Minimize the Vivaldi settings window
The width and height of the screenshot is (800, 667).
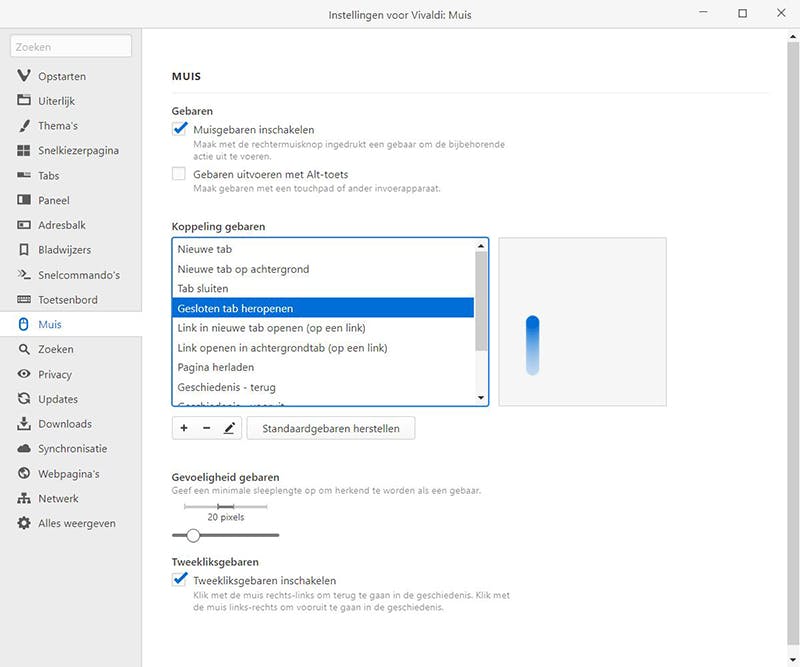click(x=704, y=13)
